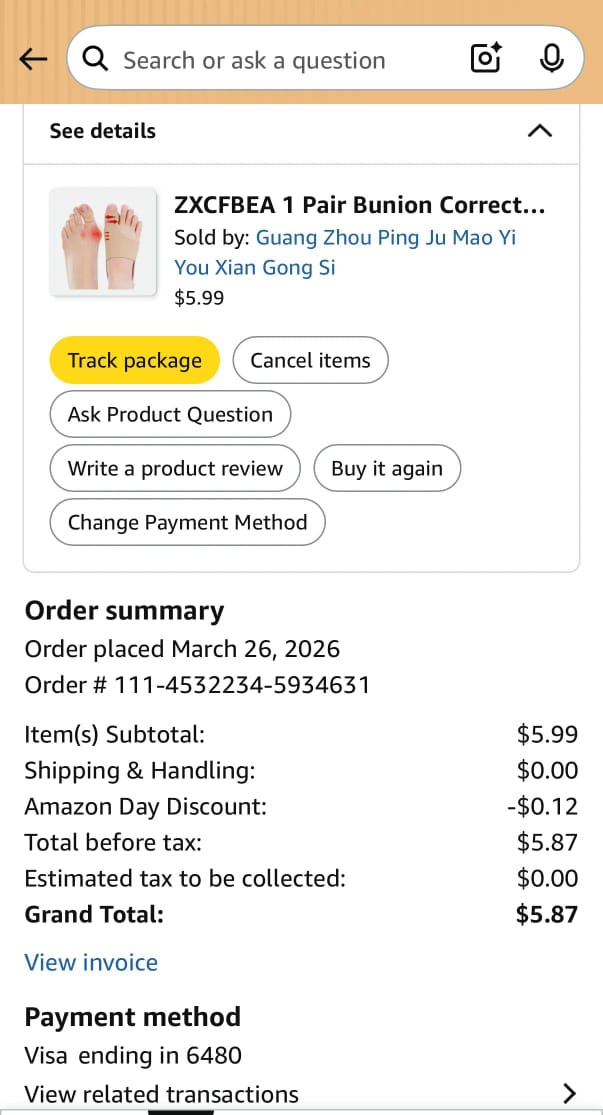The width and height of the screenshot is (603, 1115).
Task: Open the bunion corrector product thumbnail
Action: tap(103, 241)
